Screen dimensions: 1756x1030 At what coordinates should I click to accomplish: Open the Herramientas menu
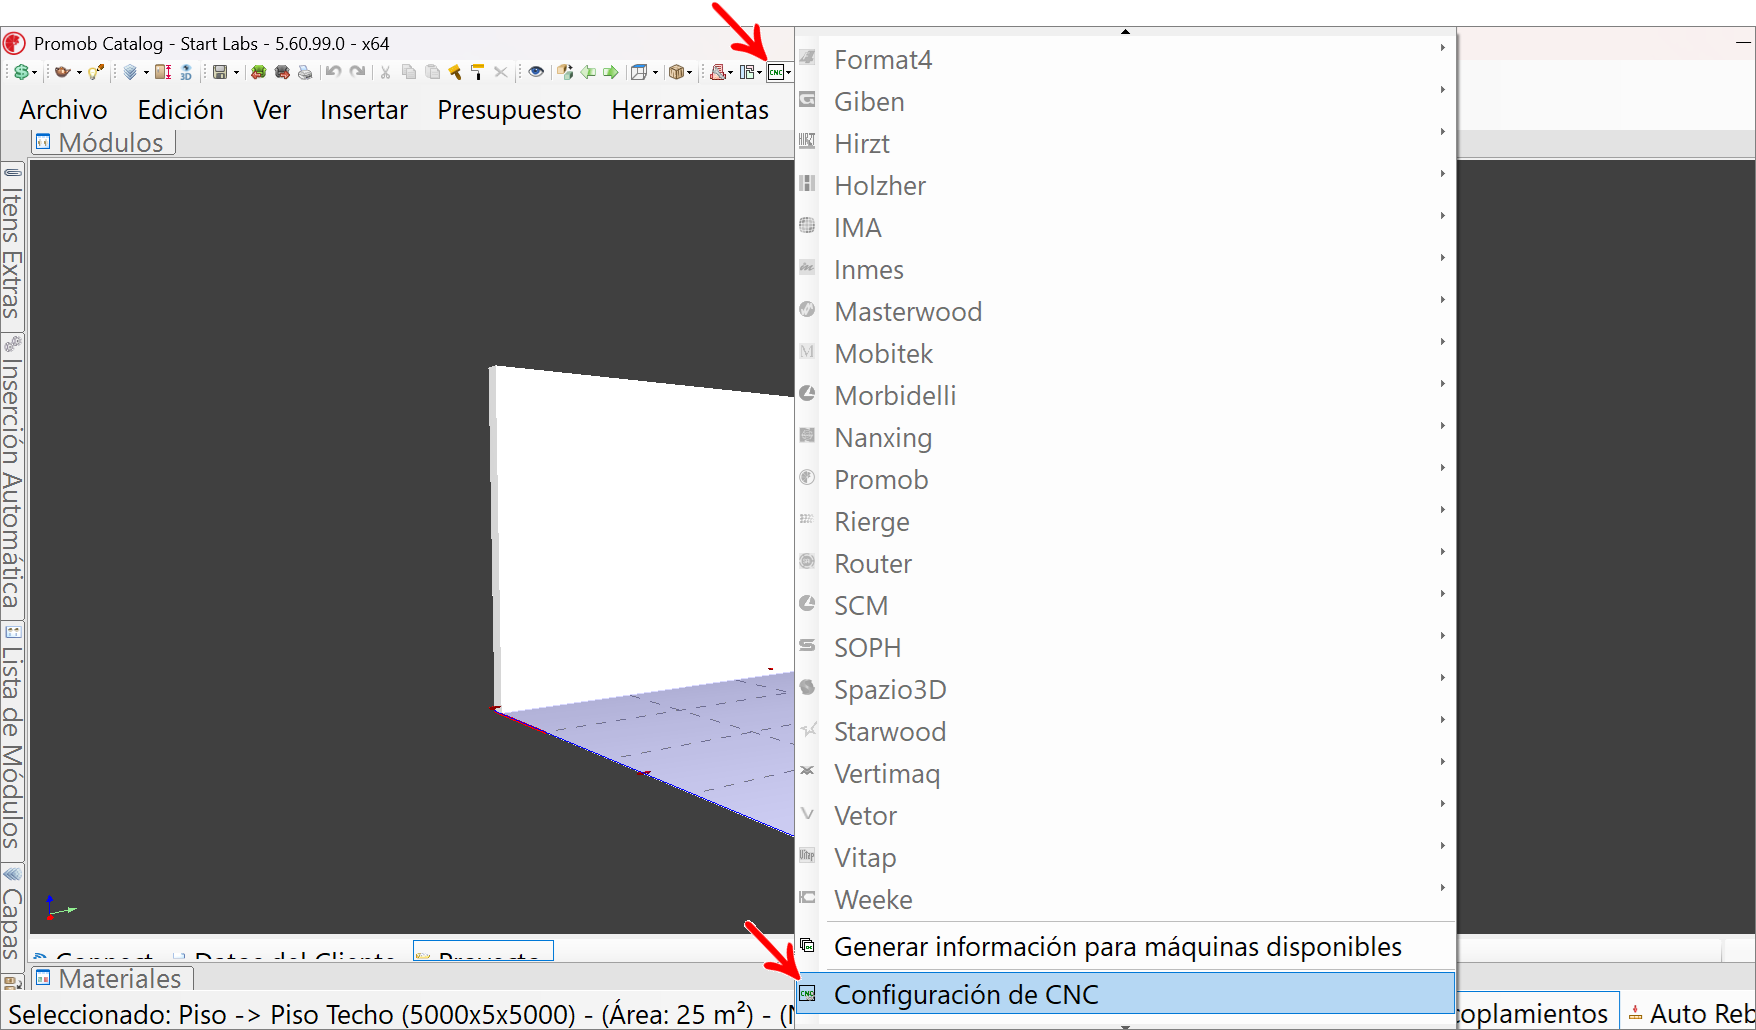coord(690,110)
